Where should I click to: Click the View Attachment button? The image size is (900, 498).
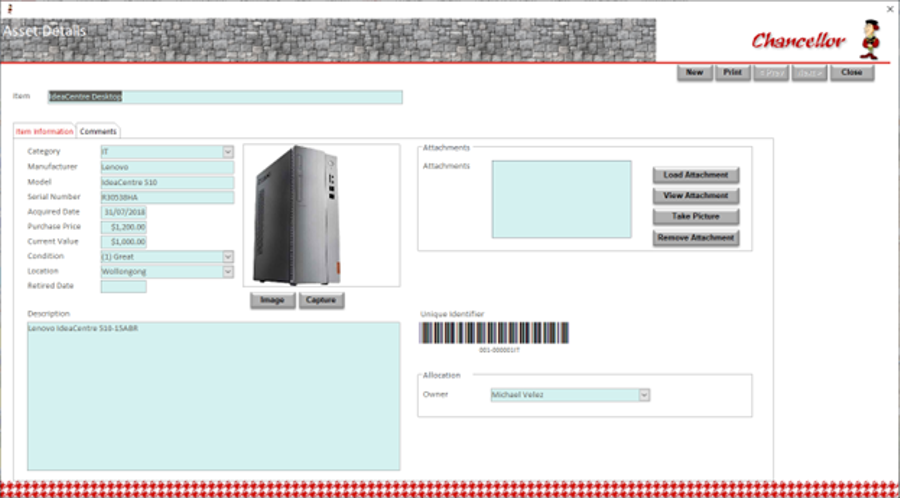[696, 196]
